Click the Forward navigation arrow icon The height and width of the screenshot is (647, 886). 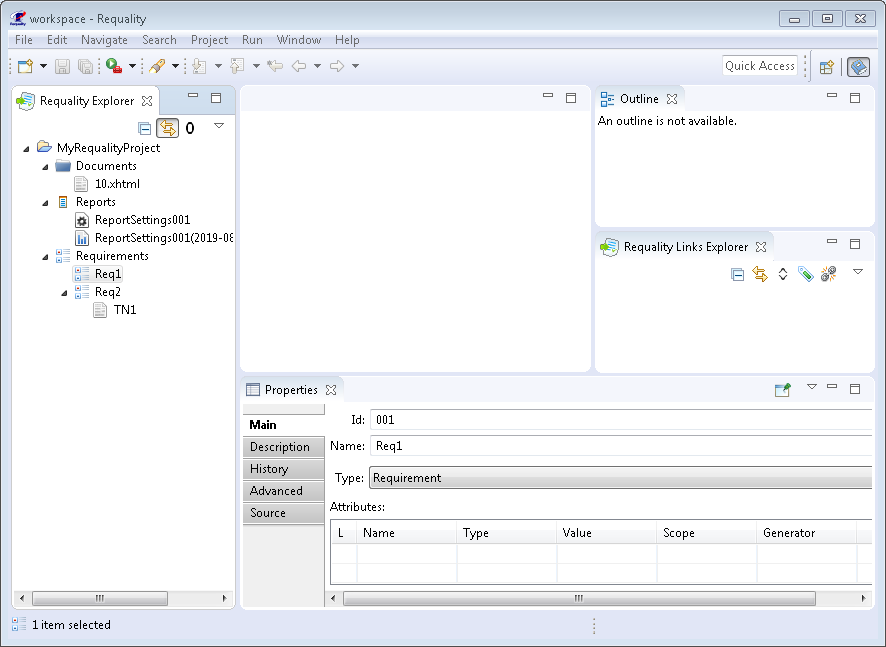(337, 66)
